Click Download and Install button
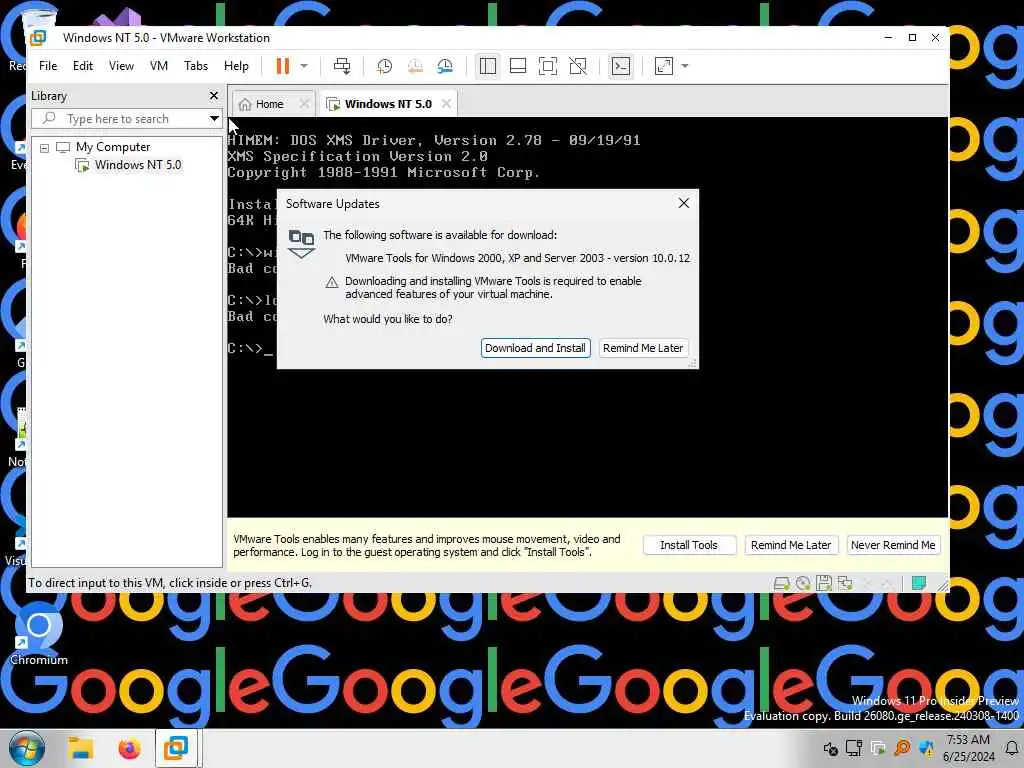Viewport: 1024px width, 768px height. point(536,348)
